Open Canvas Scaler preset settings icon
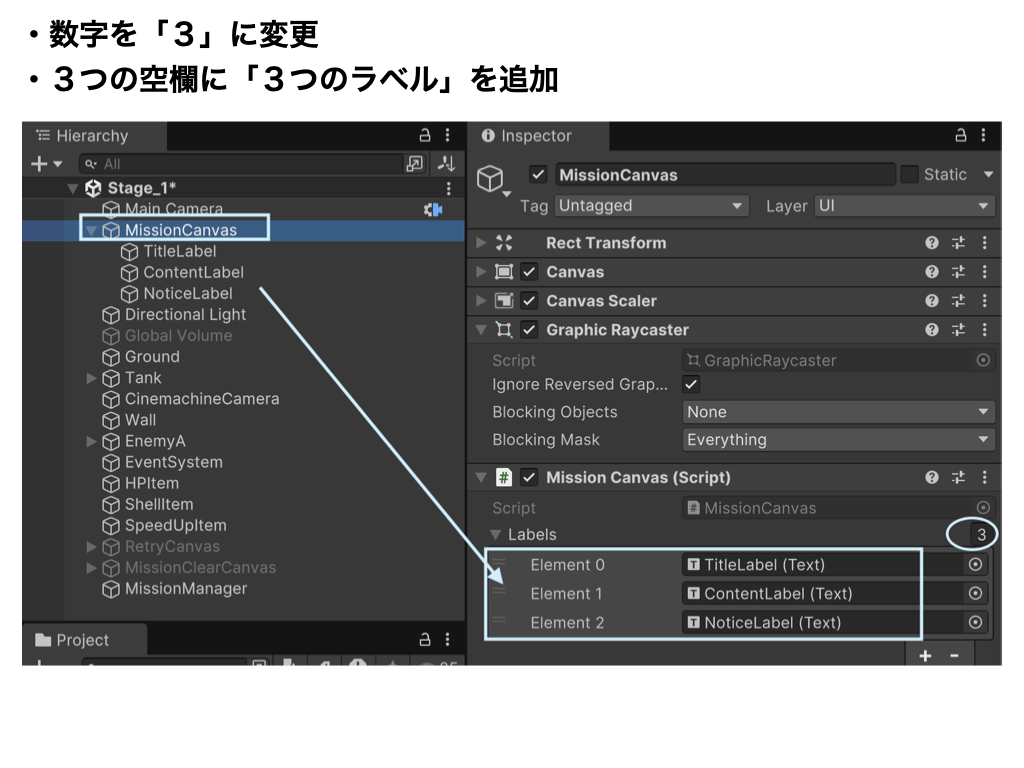 (x=958, y=301)
